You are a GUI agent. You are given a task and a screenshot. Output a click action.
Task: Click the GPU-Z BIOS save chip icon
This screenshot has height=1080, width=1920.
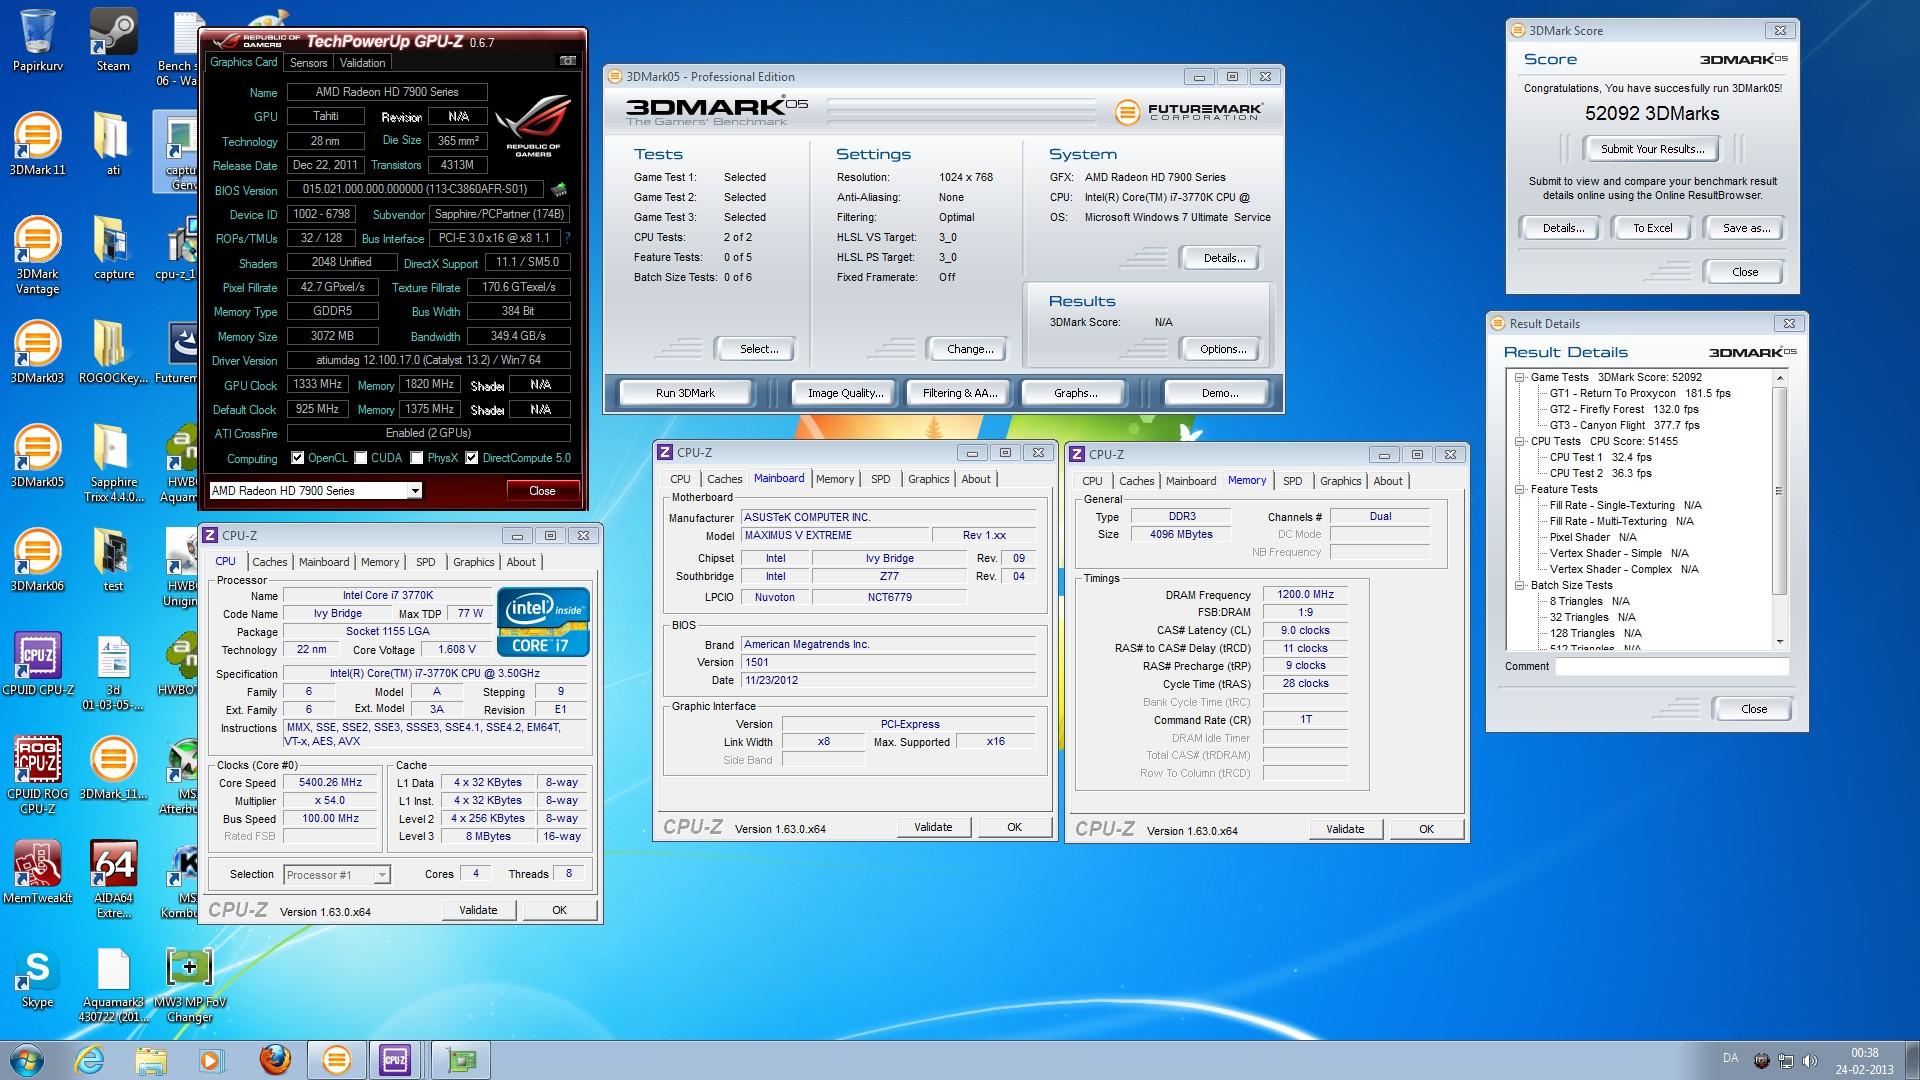click(x=560, y=189)
